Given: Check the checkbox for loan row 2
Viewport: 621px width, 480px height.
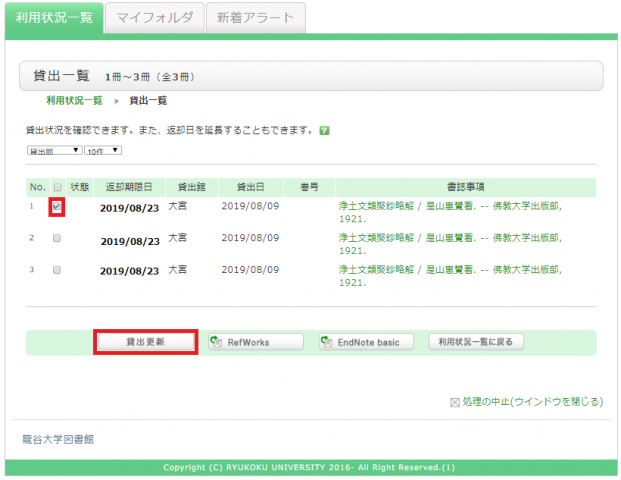Looking at the screenshot, I should [57, 239].
